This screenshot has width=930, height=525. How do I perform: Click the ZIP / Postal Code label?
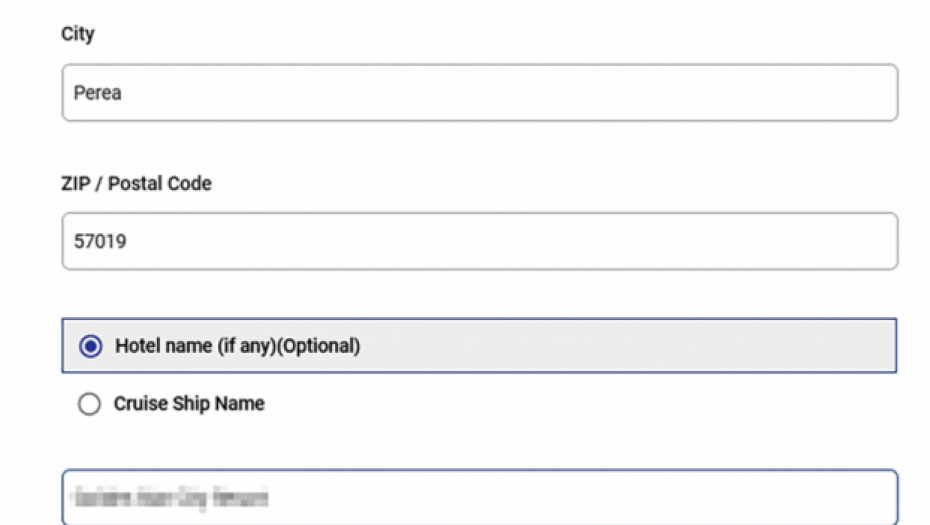click(x=136, y=184)
